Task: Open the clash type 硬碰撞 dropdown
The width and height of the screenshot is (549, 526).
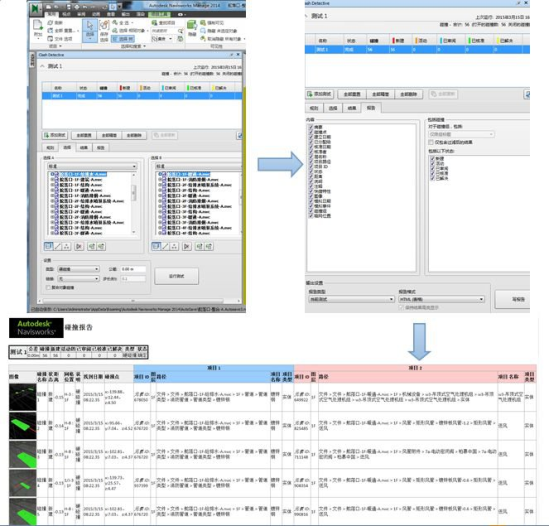Action: coord(78,269)
